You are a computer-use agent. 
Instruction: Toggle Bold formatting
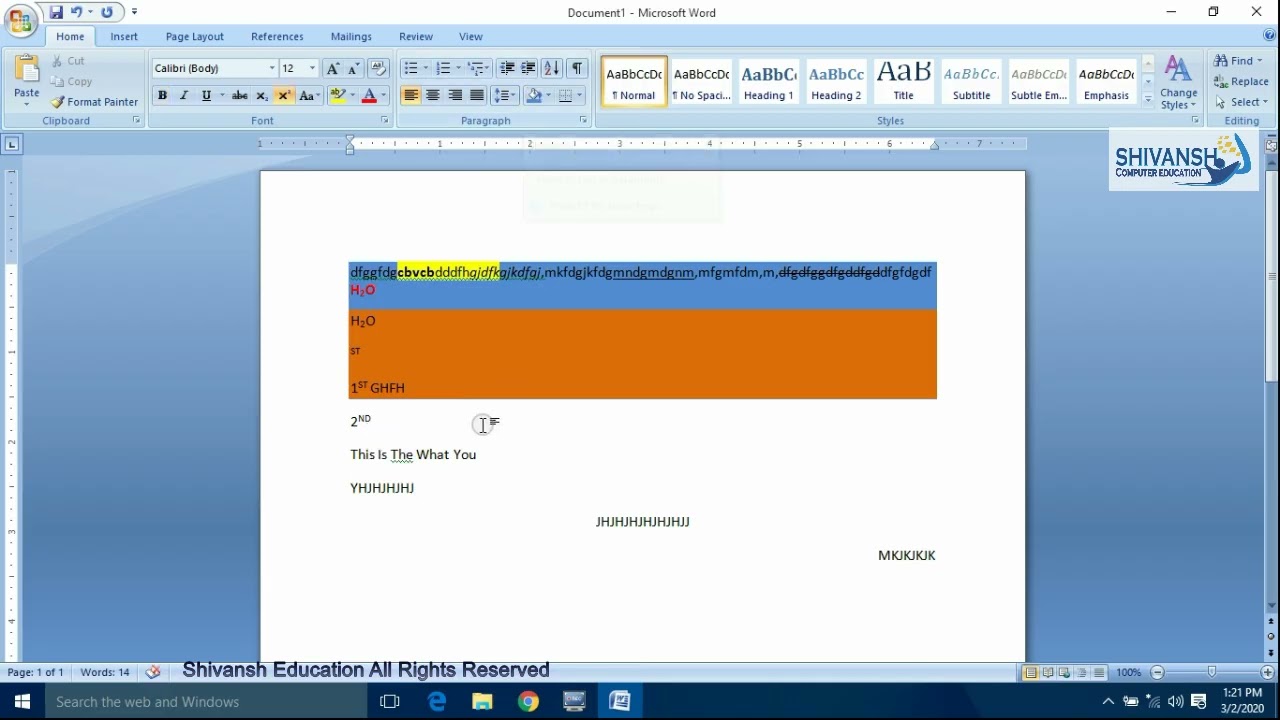pyautogui.click(x=162, y=96)
